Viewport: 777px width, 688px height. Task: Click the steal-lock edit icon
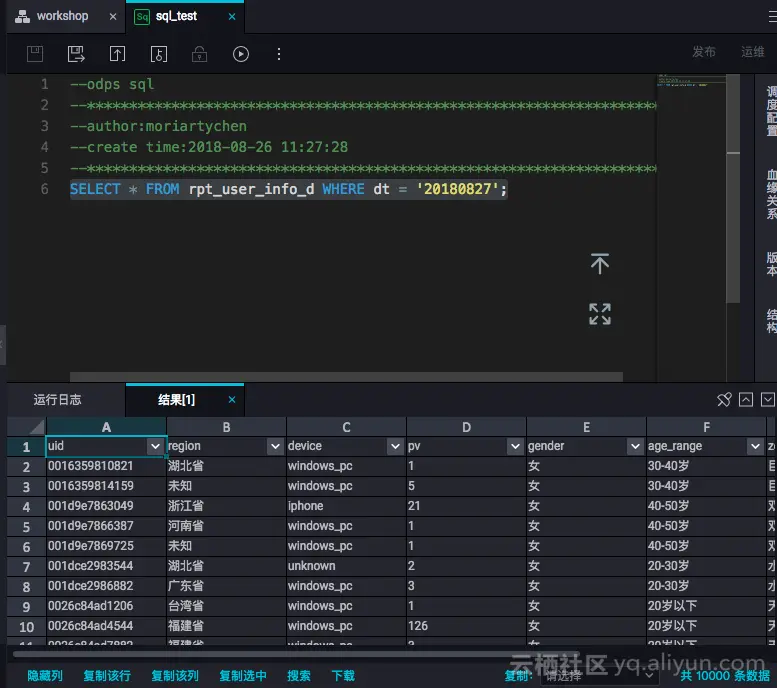159,54
